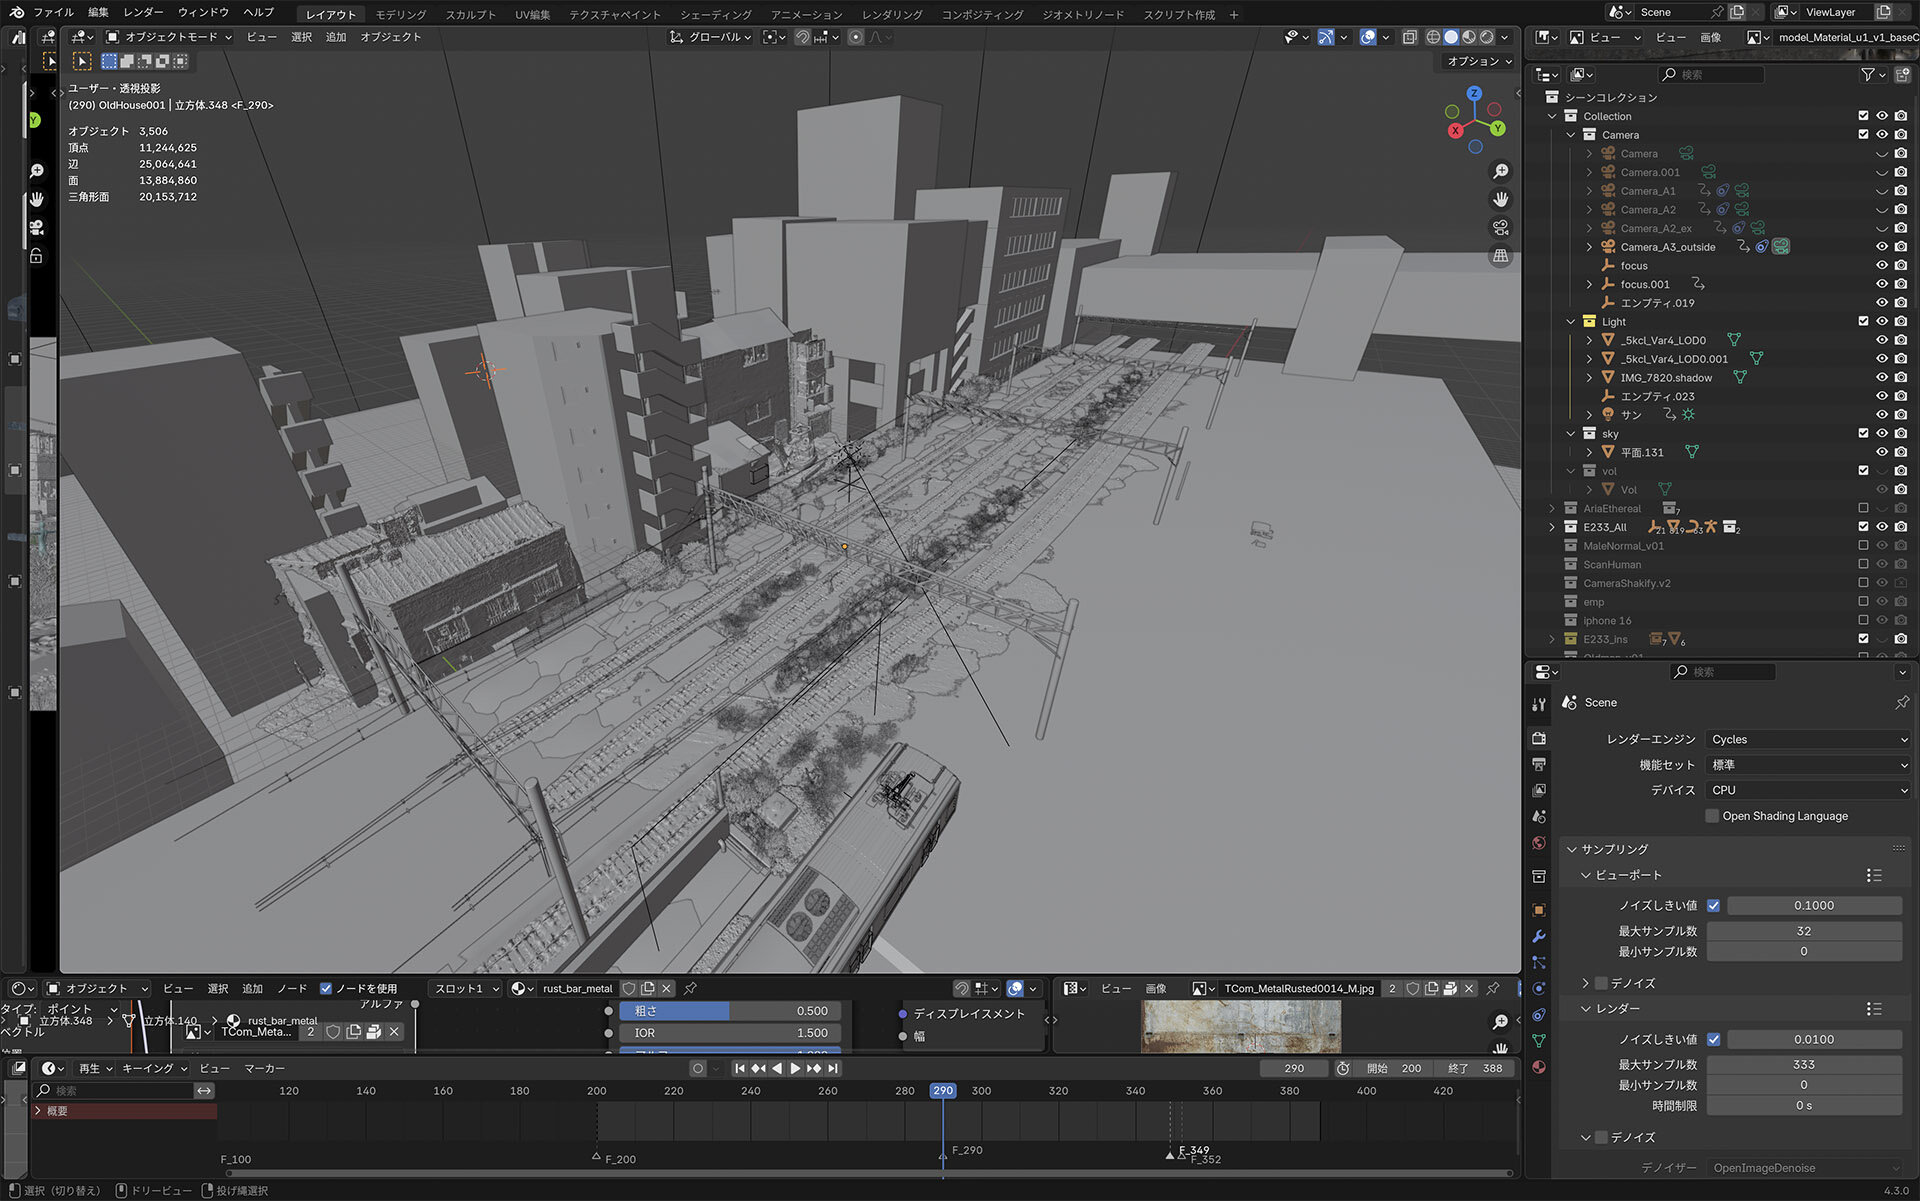Open the Render properties tab icon
The image size is (1920, 1201).
1539,738
